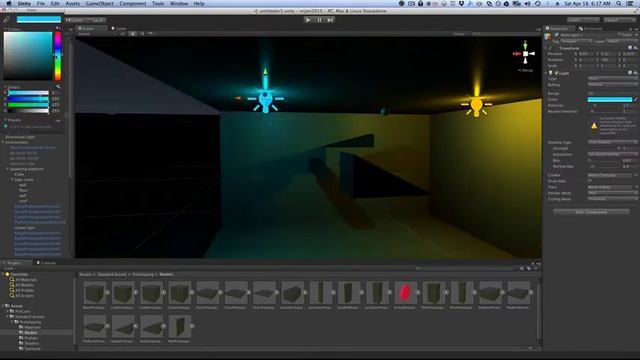Toggle the GameObject active checkbox in Inspector
The height and width of the screenshot is (360, 640).
pos(556,36)
